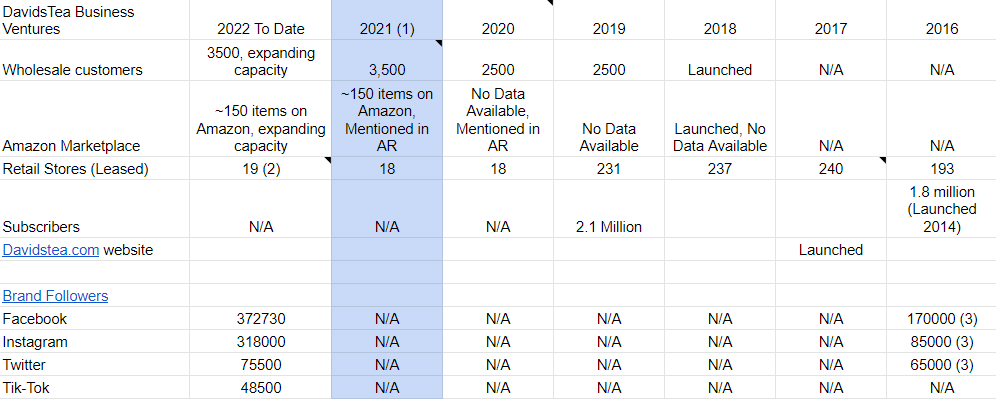Select the 'Launched' cell in Davidstea.com row

pyautogui.click(x=831, y=250)
